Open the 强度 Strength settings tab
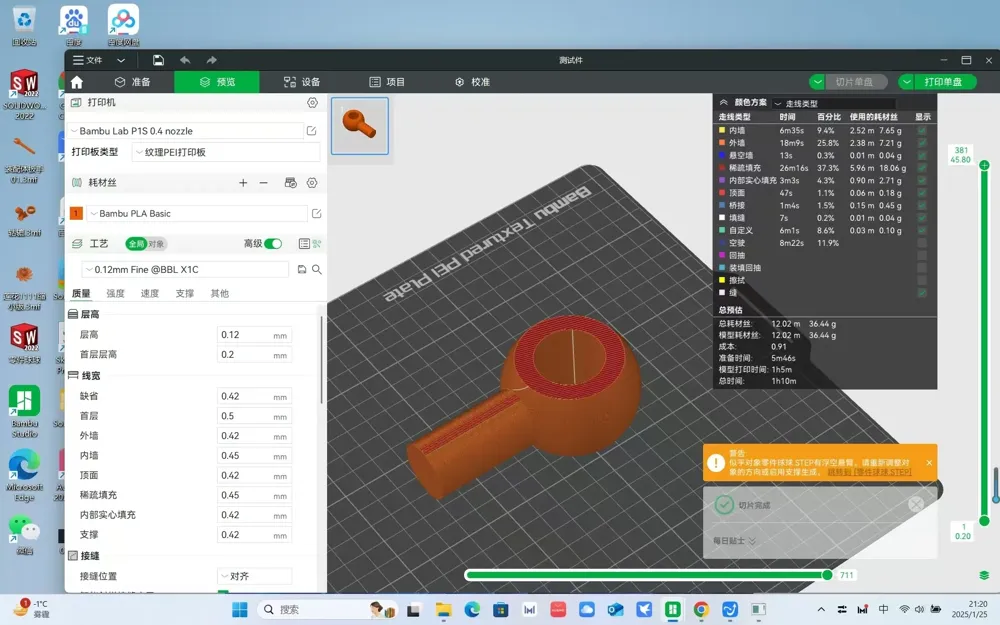 point(115,293)
